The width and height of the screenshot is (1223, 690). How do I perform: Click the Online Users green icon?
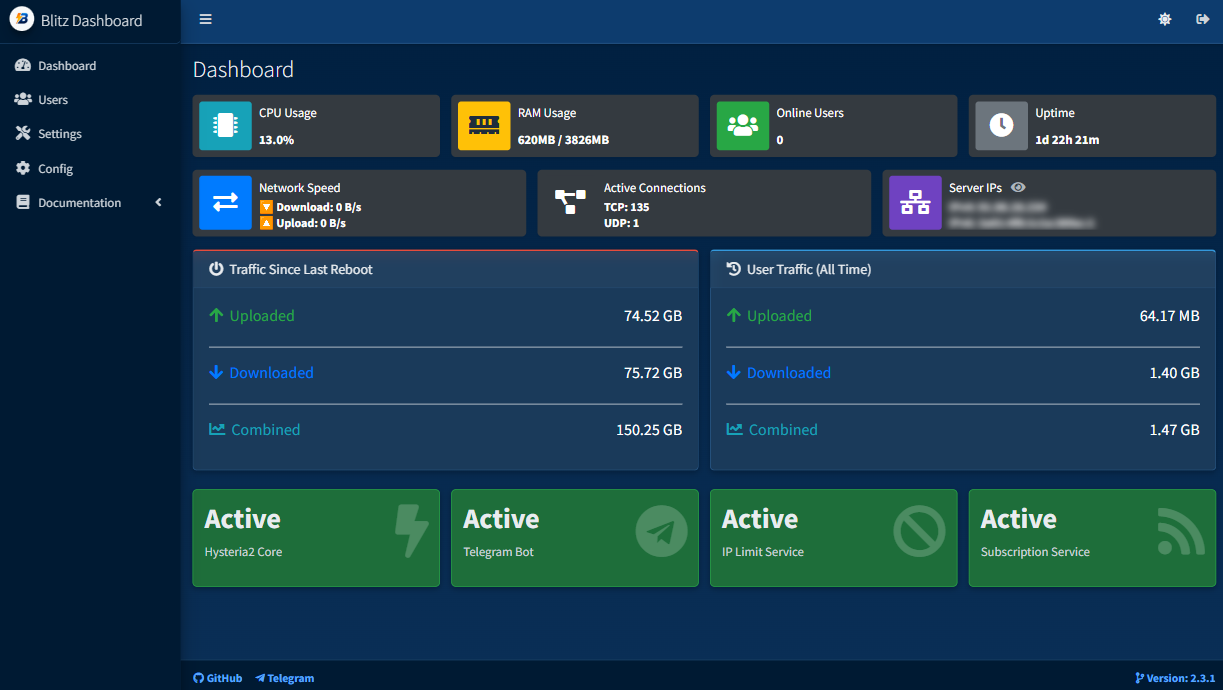coord(743,125)
